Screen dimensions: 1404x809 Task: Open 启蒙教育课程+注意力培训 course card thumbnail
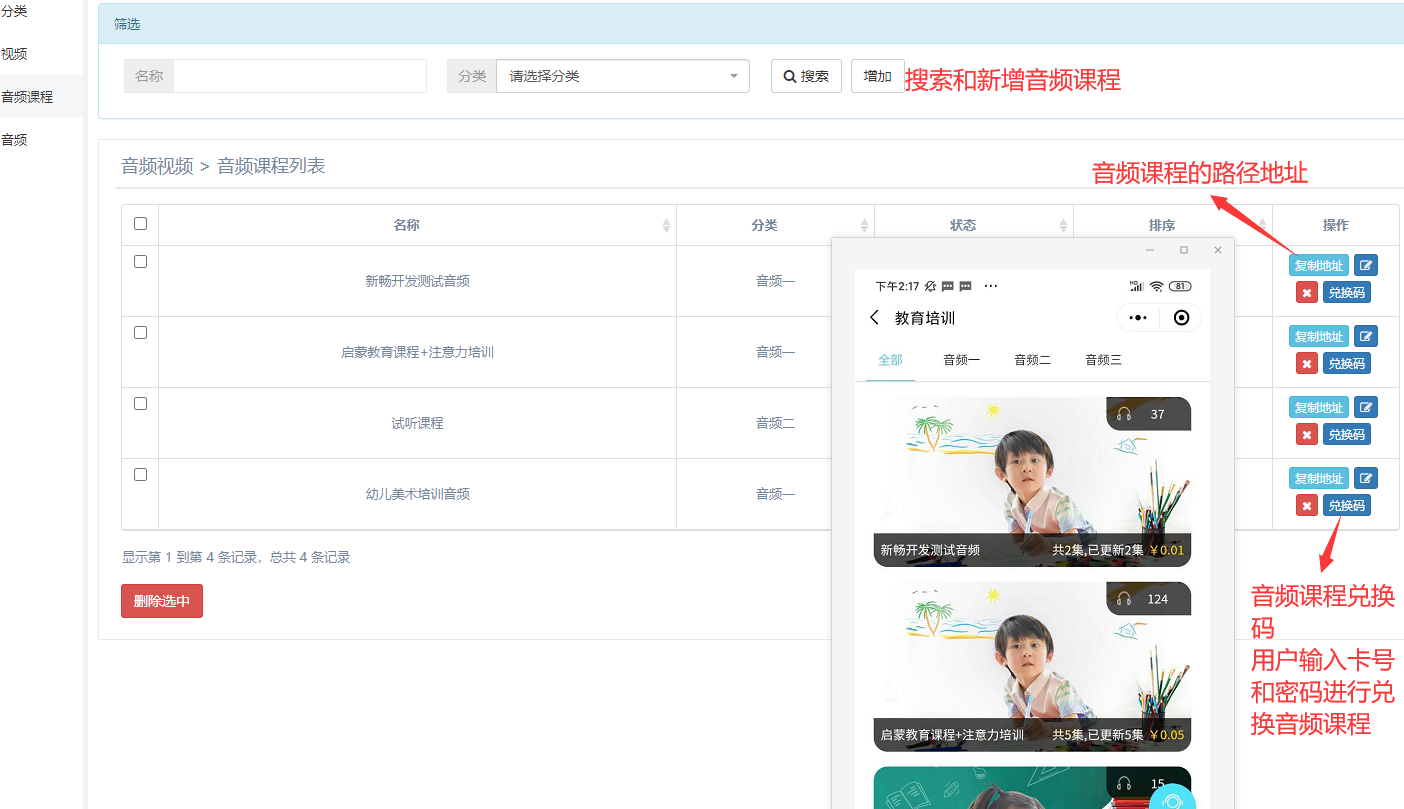coord(1032,667)
